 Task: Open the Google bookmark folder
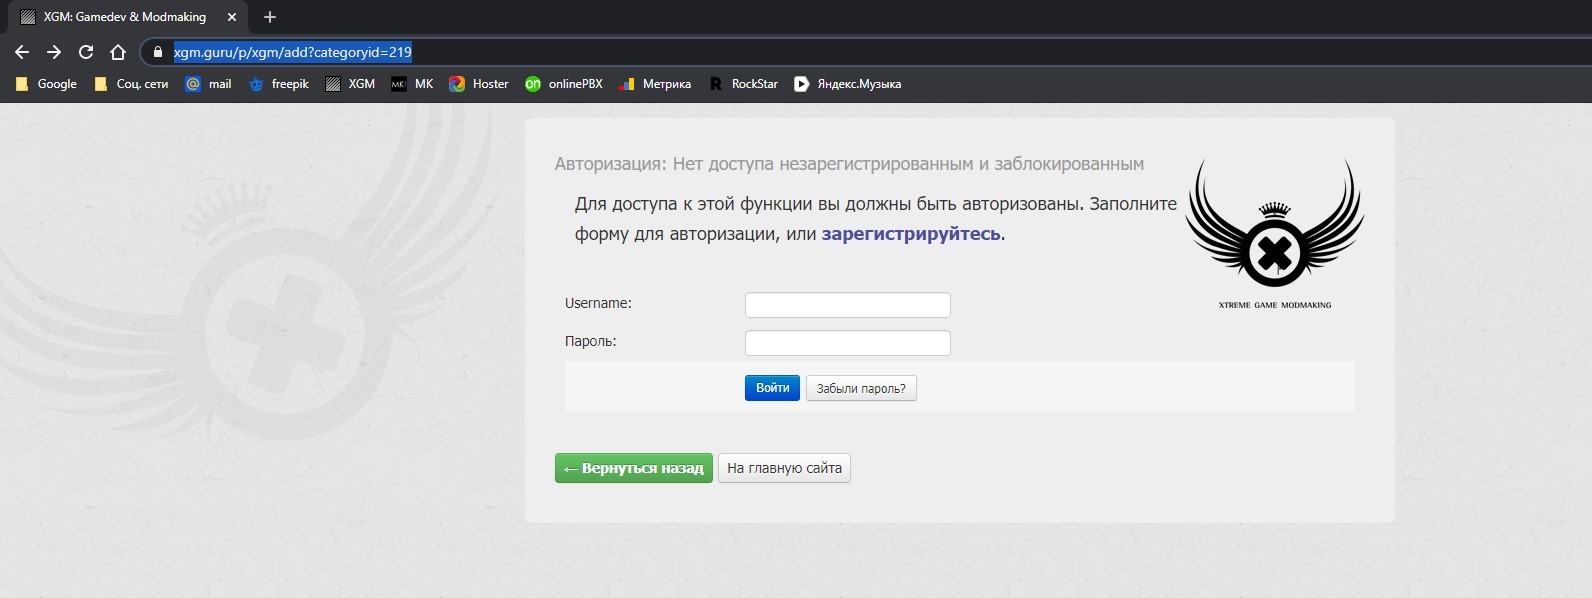[x=46, y=84]
